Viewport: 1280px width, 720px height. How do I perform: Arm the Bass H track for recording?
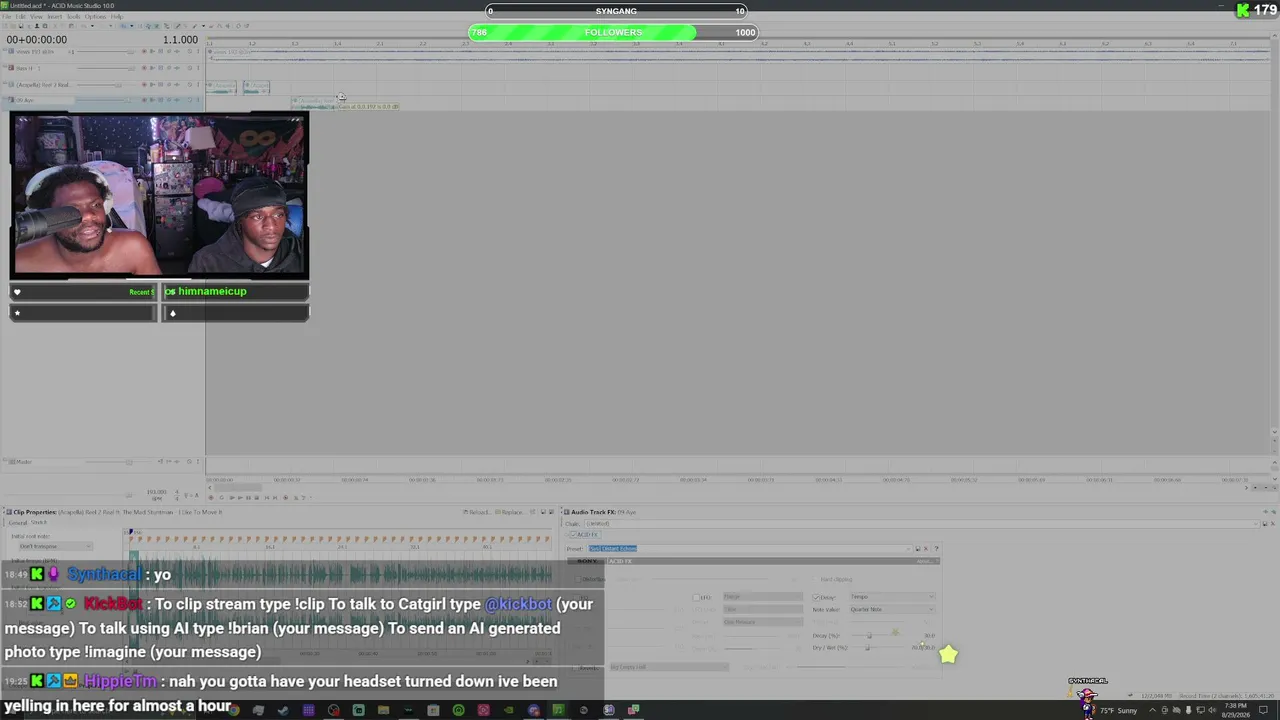coord(143,68)
